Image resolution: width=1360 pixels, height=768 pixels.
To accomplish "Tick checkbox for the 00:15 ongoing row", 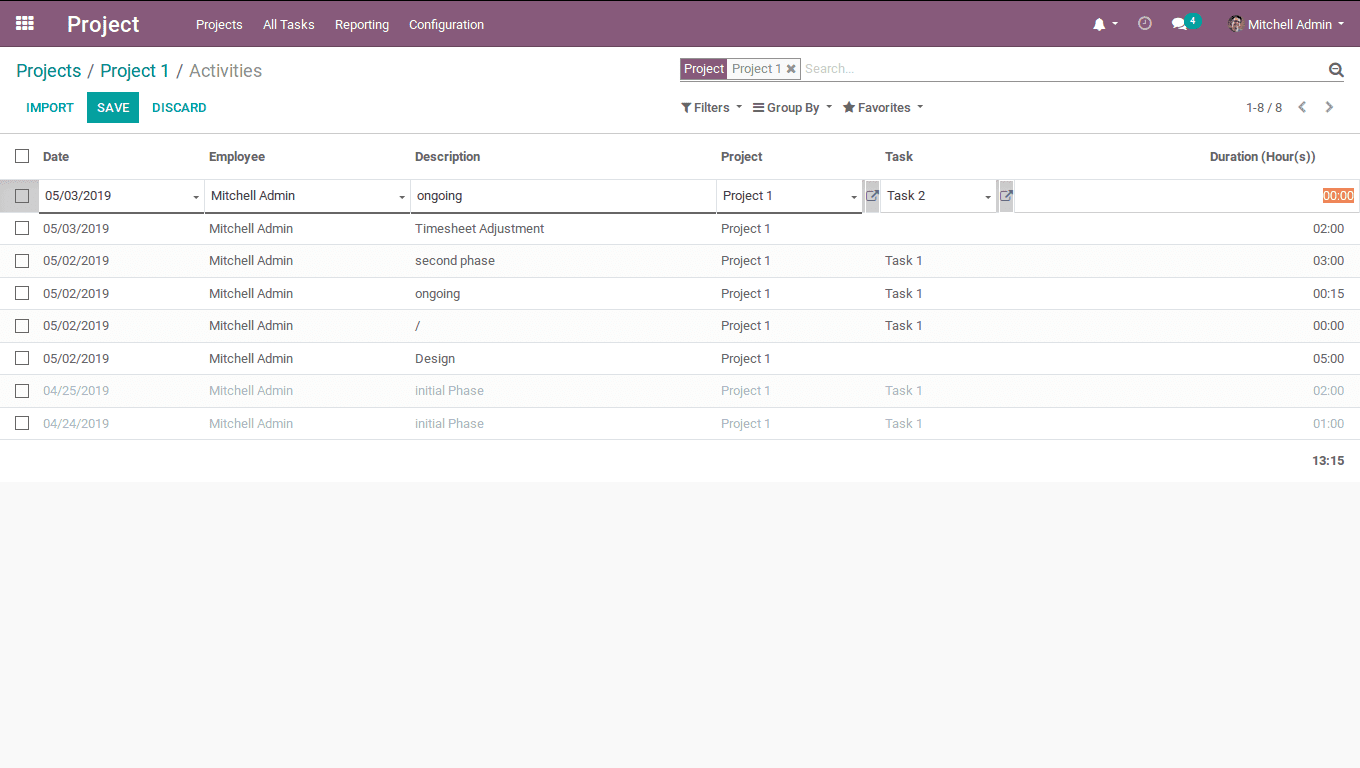I will click(22, 293).
